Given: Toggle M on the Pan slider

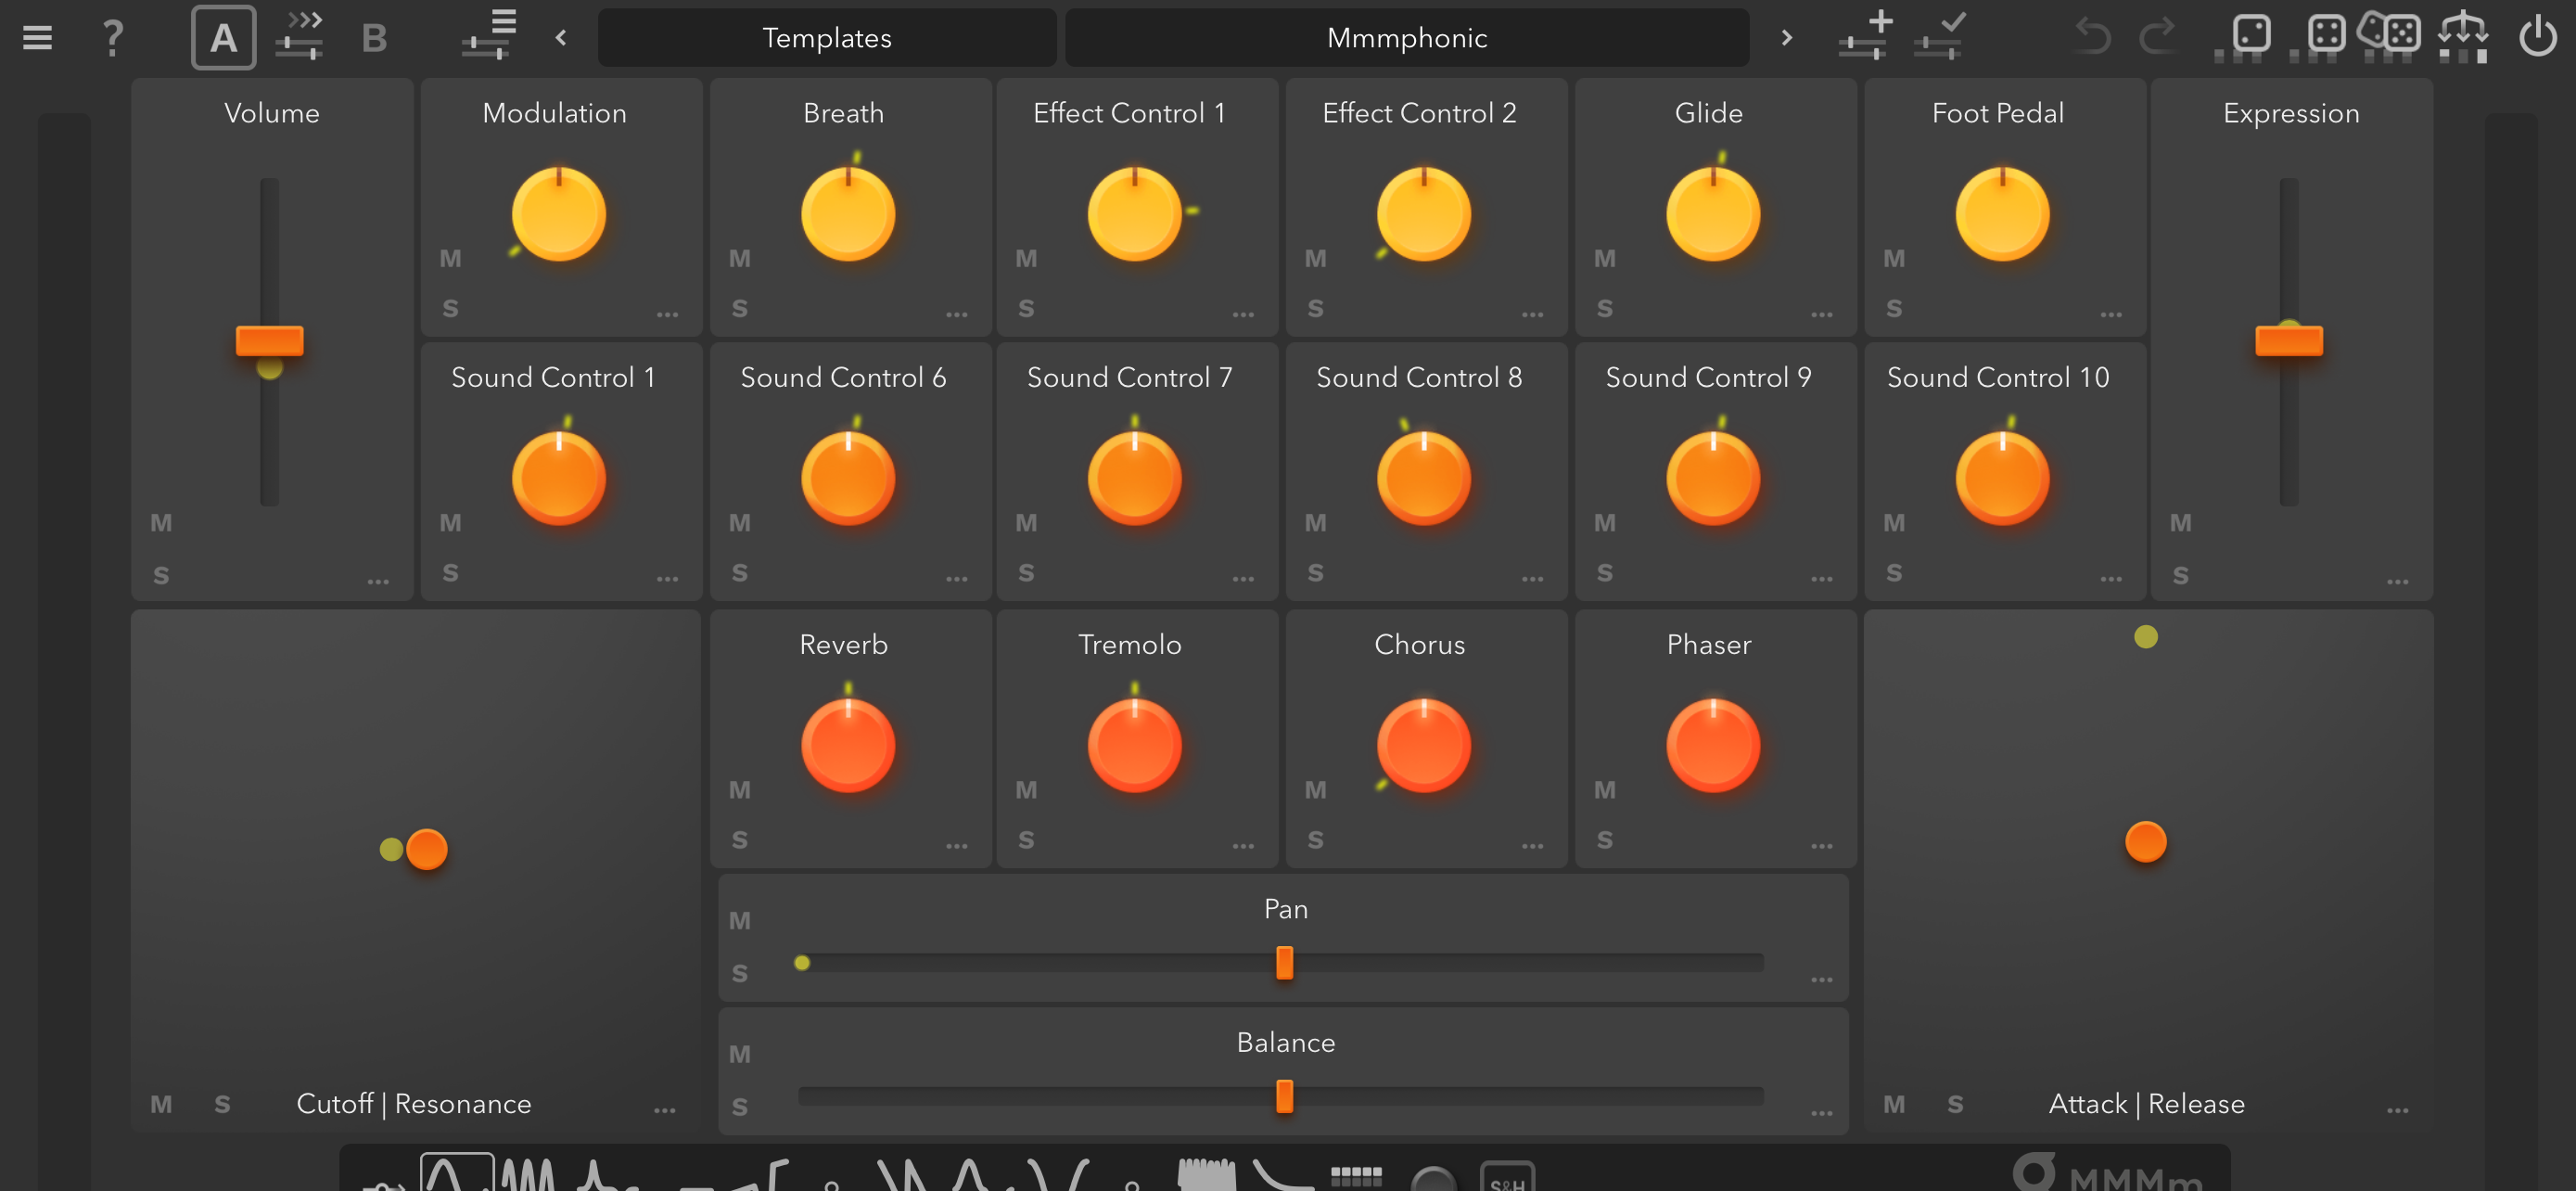Looking at the screenshot, I should click(x=739, y=921).
